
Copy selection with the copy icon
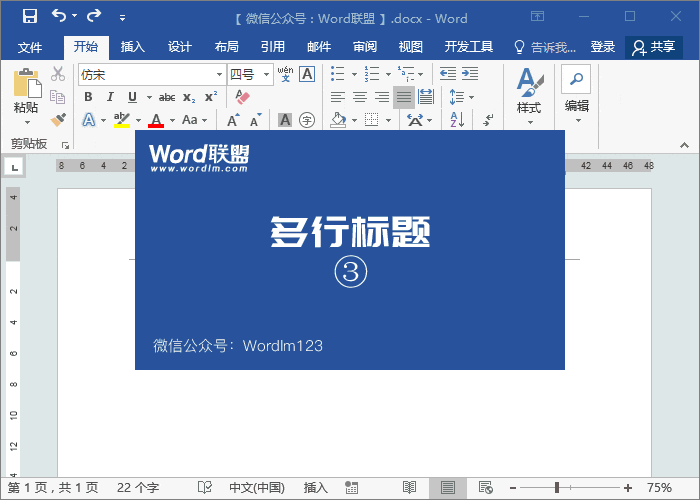tap(58, 96)
